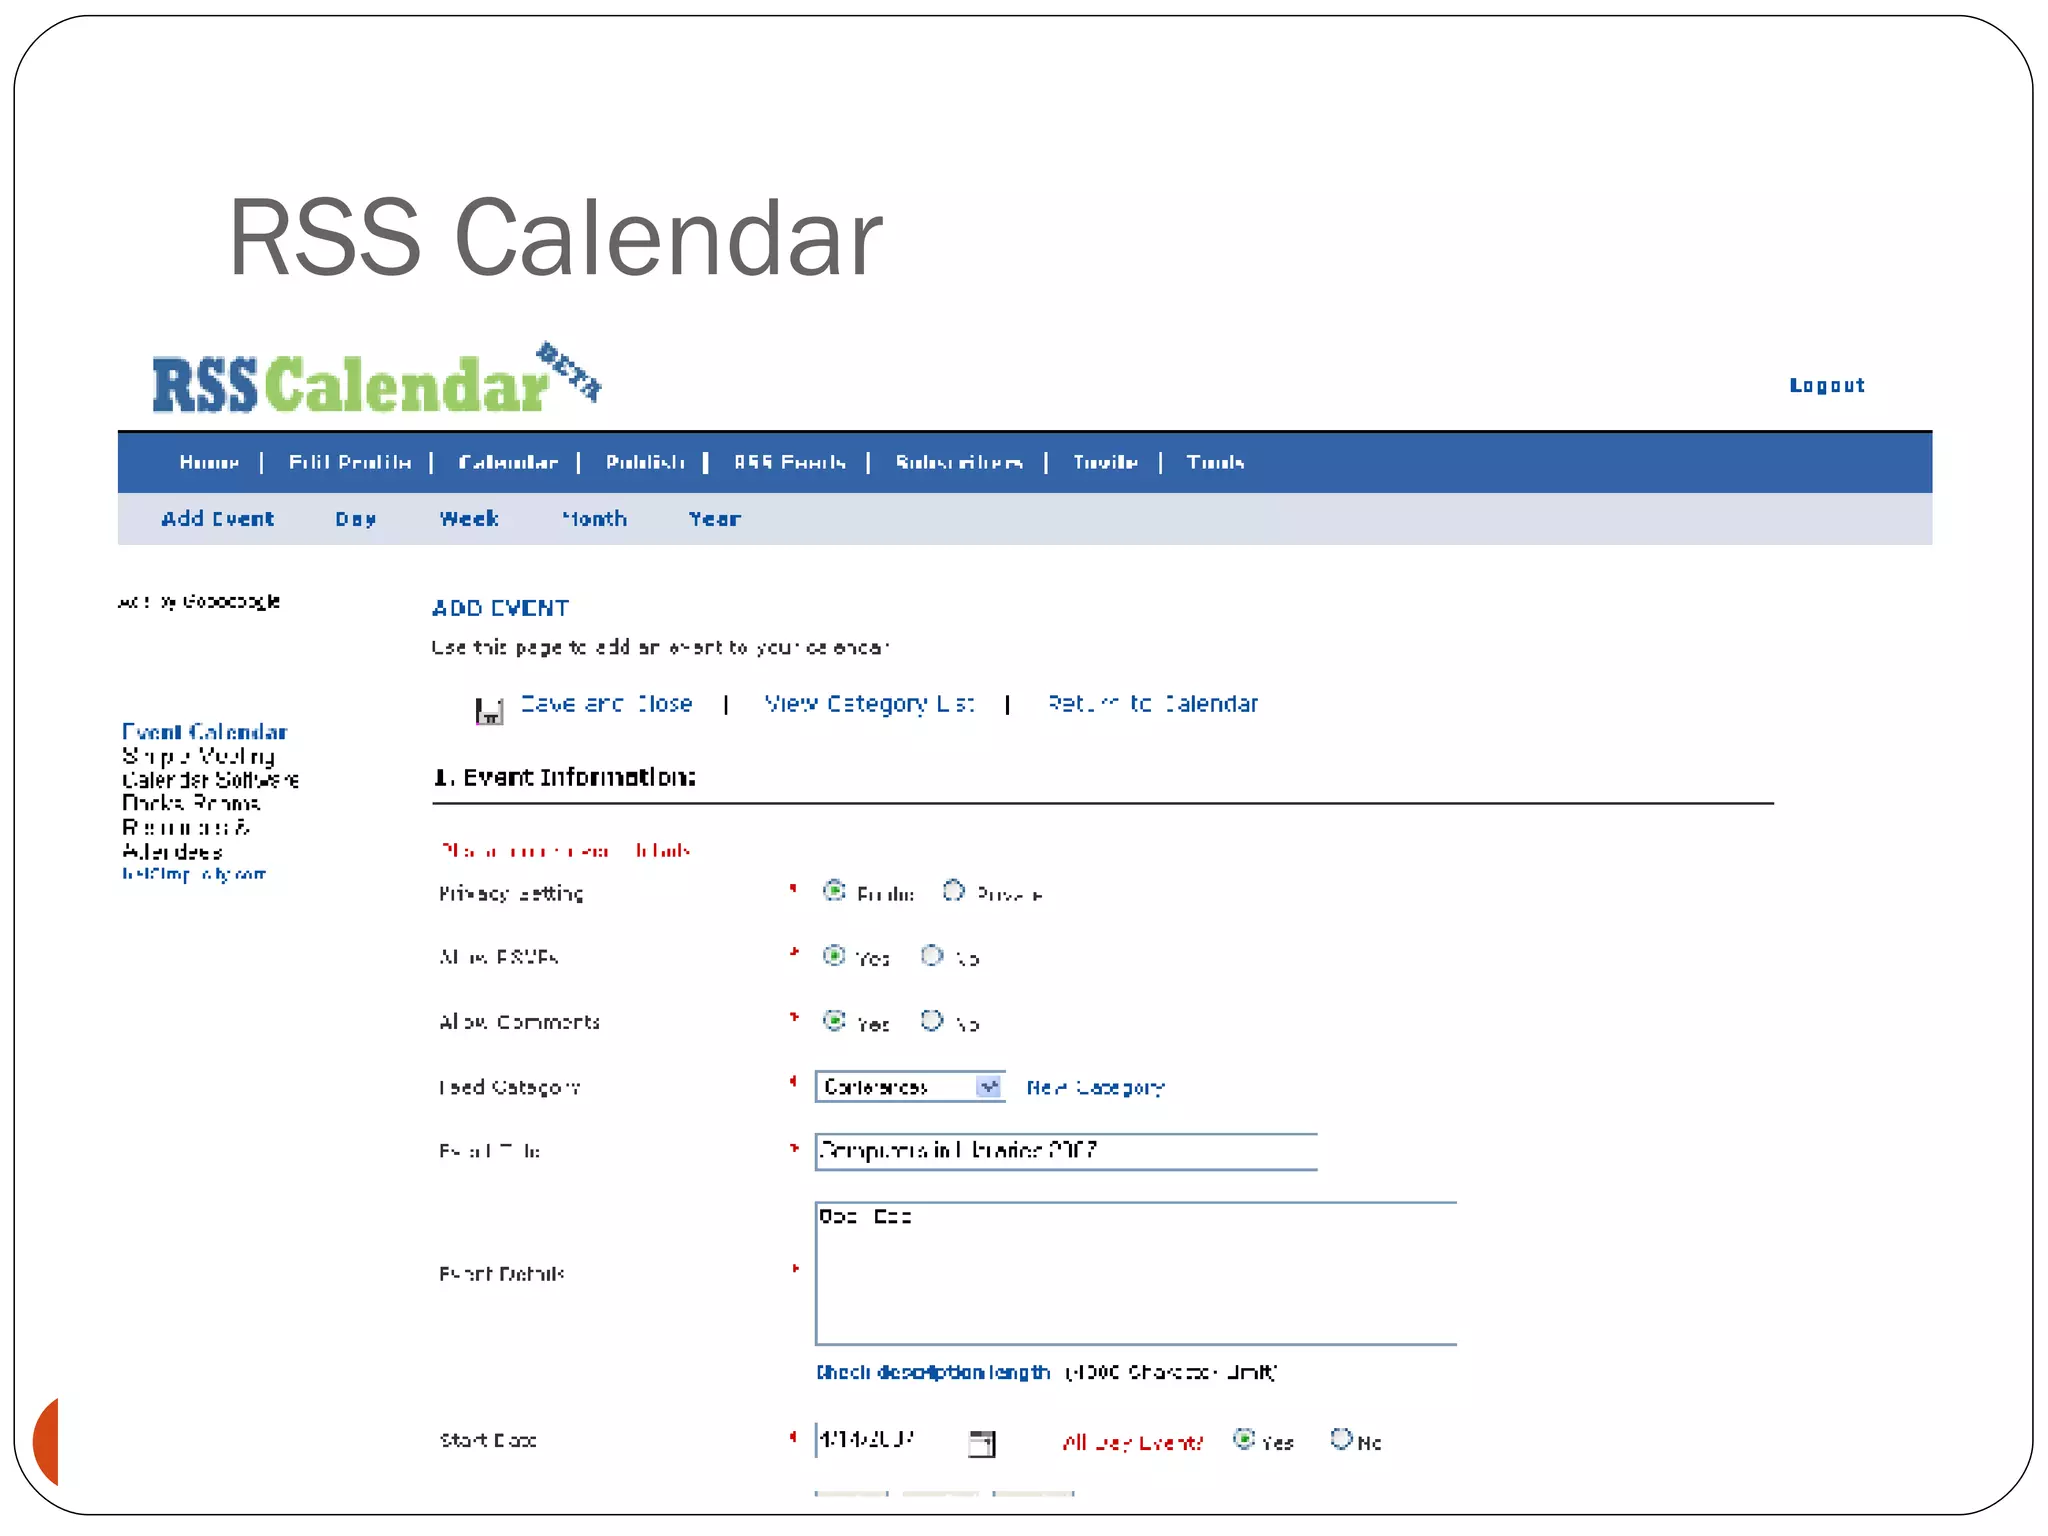Click the floppy disk save icon
Image resolution: width=2048 pixels, height=1536 pixels.
point(489,711)
